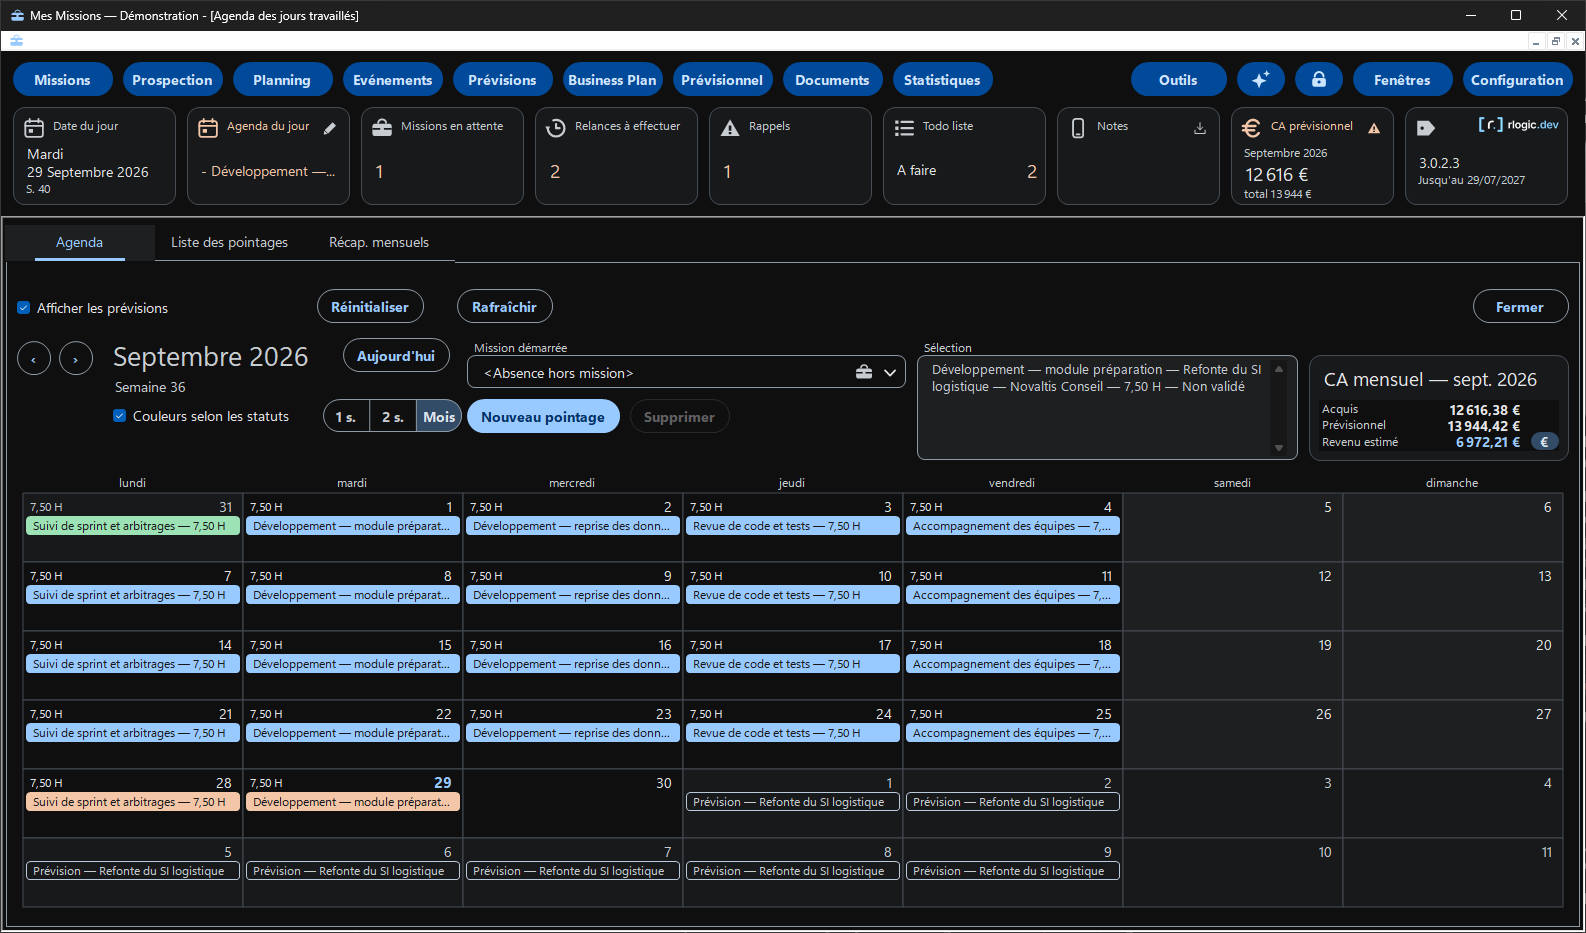The image size is (1586, 933).
Task: Click the Nouveau pointage button
Action: point(543,417)
